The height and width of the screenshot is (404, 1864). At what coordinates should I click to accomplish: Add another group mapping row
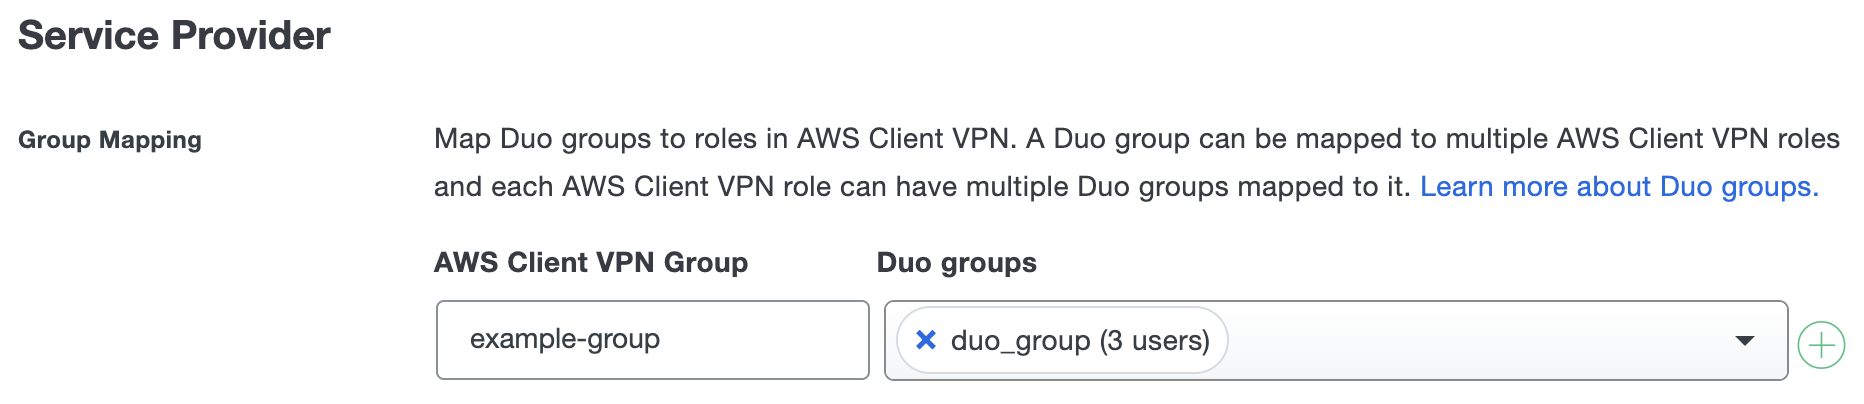pyautogui.click(x=1821, y=345)
